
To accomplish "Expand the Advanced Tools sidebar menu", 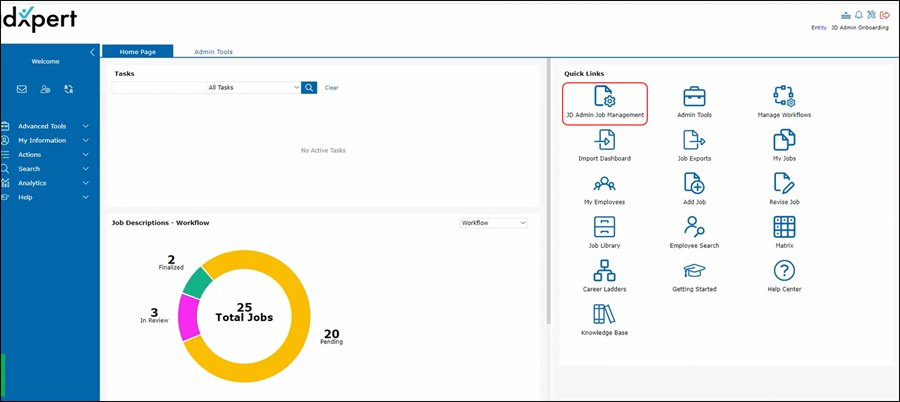I will pos(48,126).
